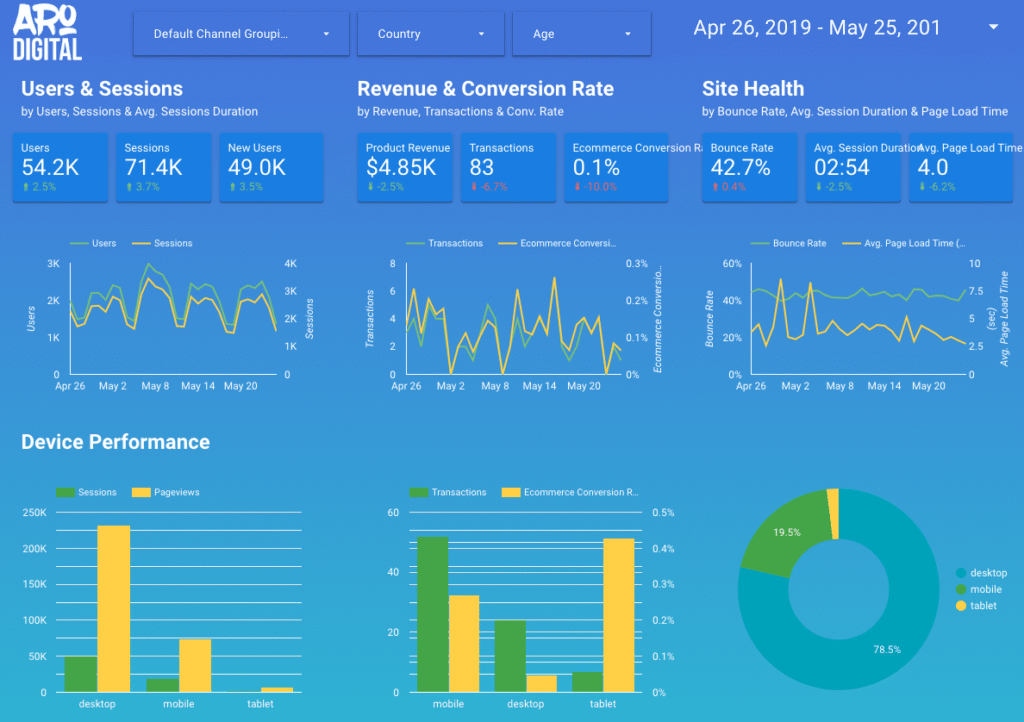The height and width of the screenshot is (722, 1024).
Task: Click the Transactions 83 scorecard
Action: tap(508, 168)
